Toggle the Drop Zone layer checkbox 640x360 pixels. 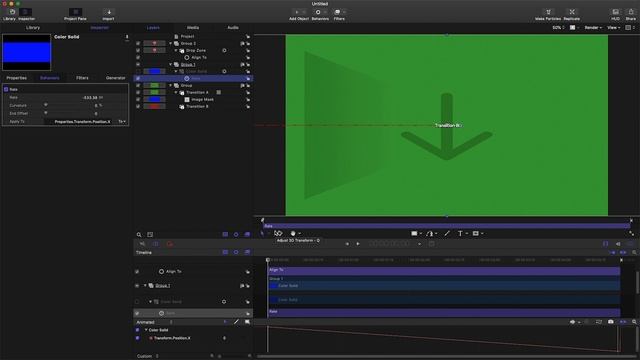[138, 50]
